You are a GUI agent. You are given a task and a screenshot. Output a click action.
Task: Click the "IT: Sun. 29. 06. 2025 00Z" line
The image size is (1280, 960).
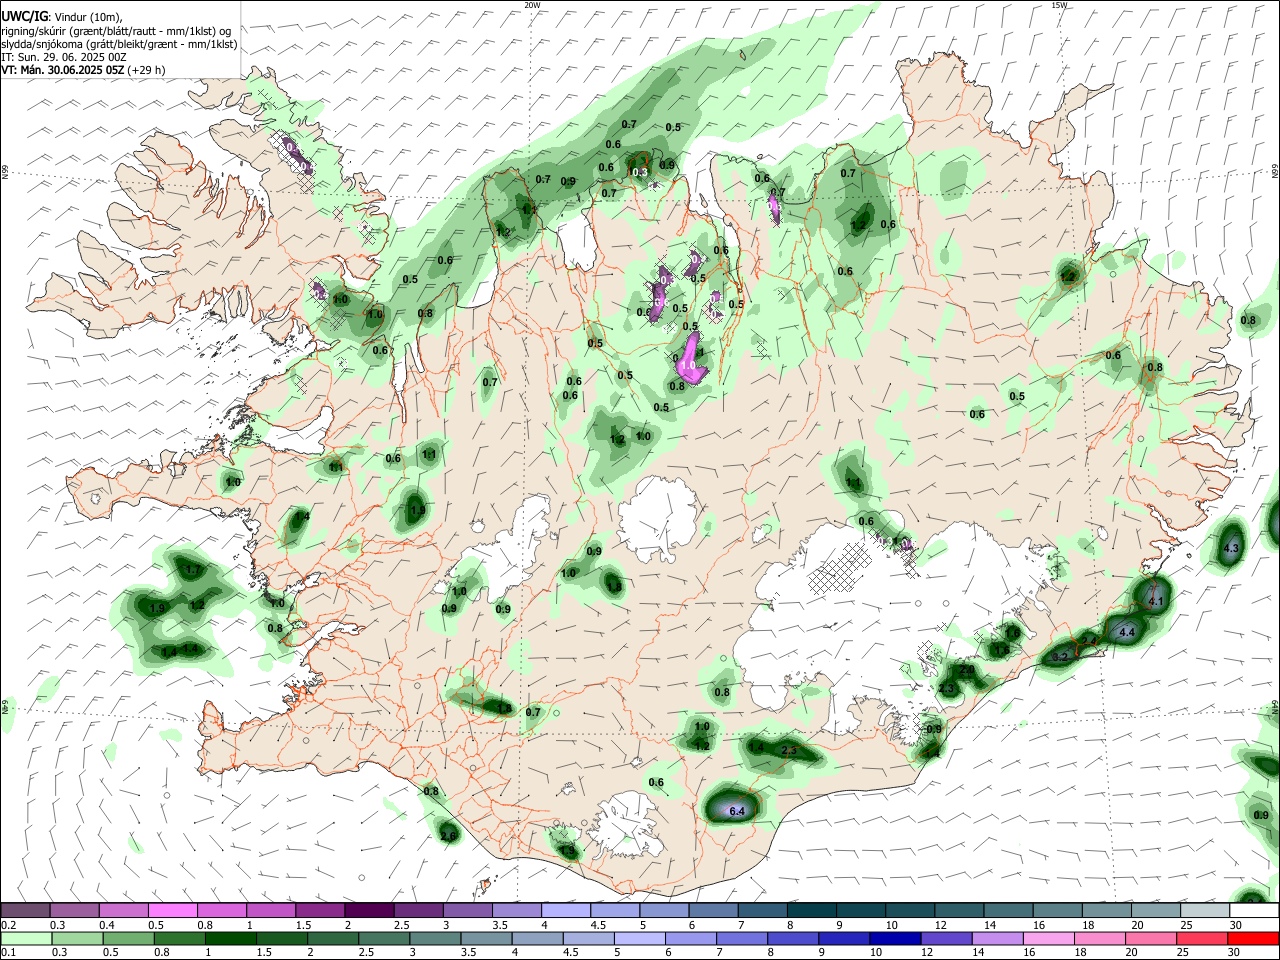[x=63, y=57]
